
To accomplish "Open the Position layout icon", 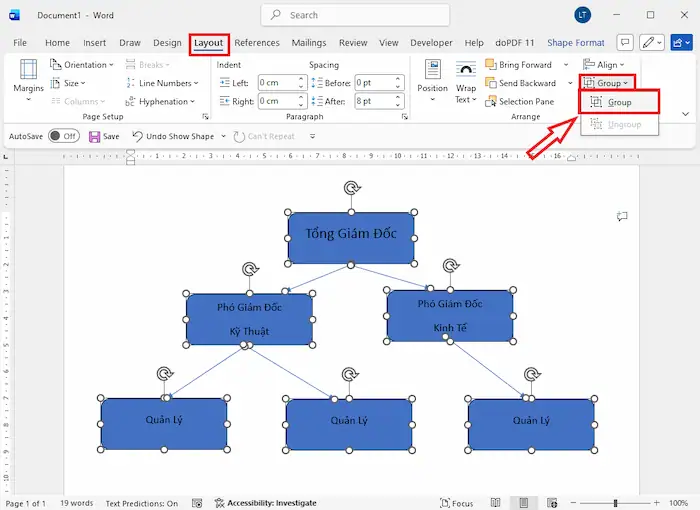I will coord(432,78).
